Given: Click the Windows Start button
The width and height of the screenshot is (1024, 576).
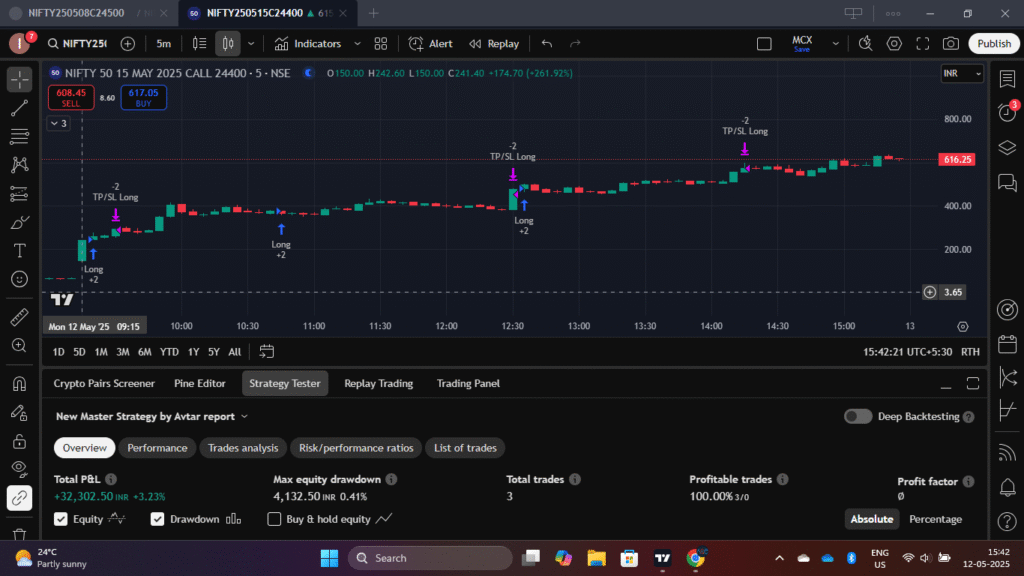Looking at the screenshot, I should pyautogui.click(x=330, y=558).
